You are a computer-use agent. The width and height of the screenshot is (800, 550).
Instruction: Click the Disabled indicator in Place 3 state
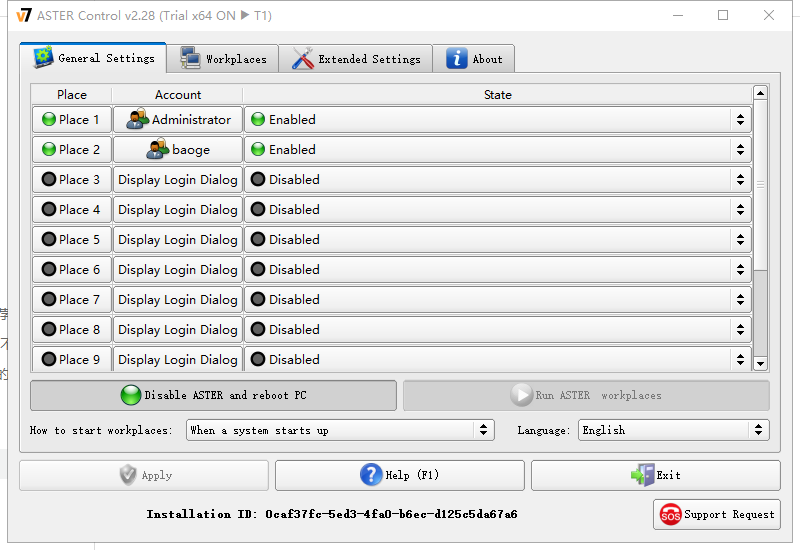(x=258, y=179)
